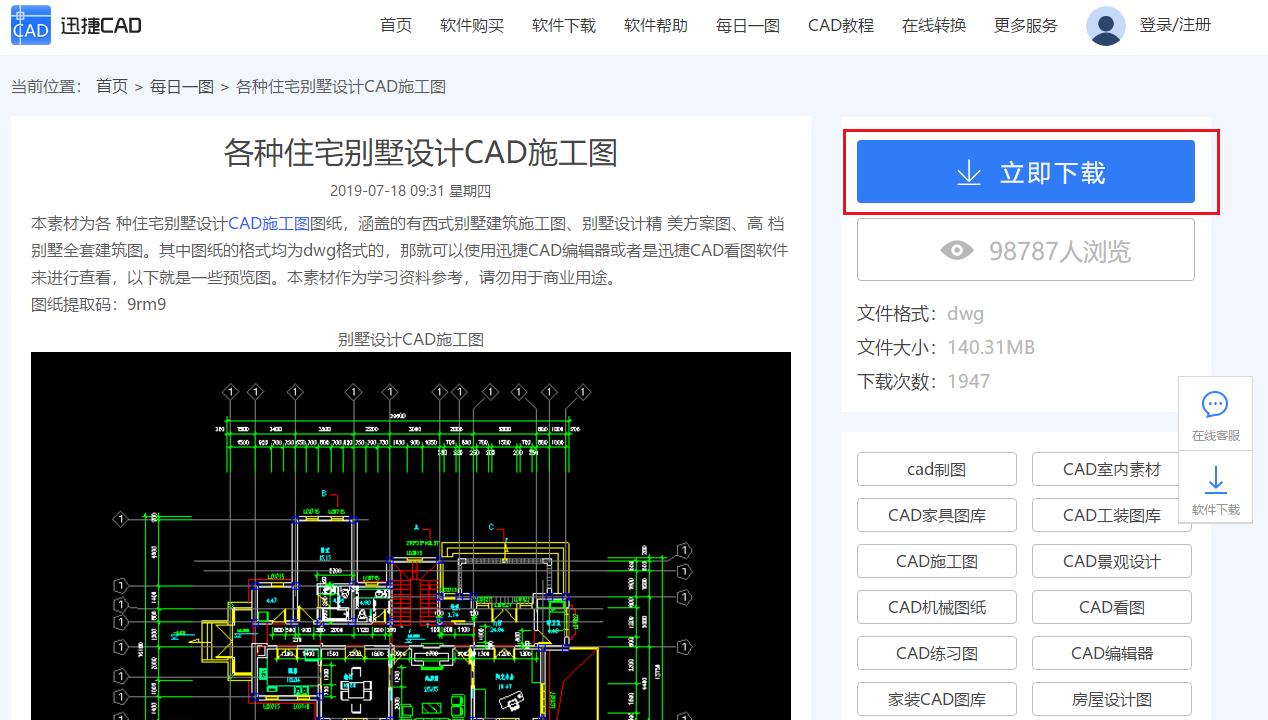1268x720 pixels.
Task: Click the 迅捷CAD logo
Action: (x=75, y=25)
